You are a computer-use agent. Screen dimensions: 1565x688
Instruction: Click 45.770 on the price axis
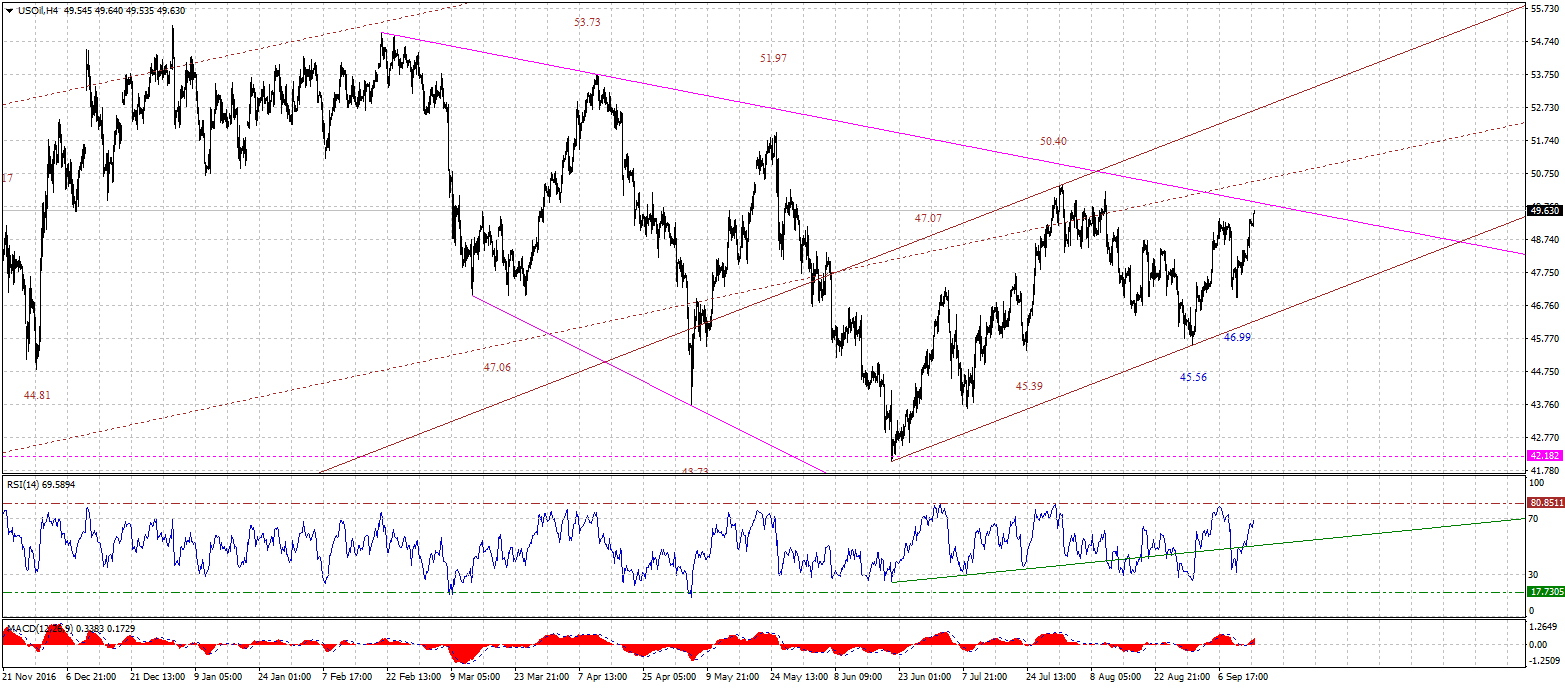(1545, 338)
